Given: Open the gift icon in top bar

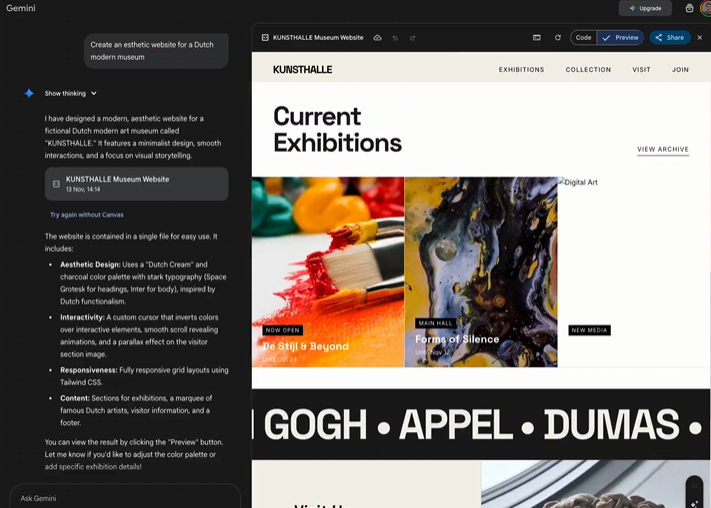Looking at the screenshot, I should [x=689, y=8].
